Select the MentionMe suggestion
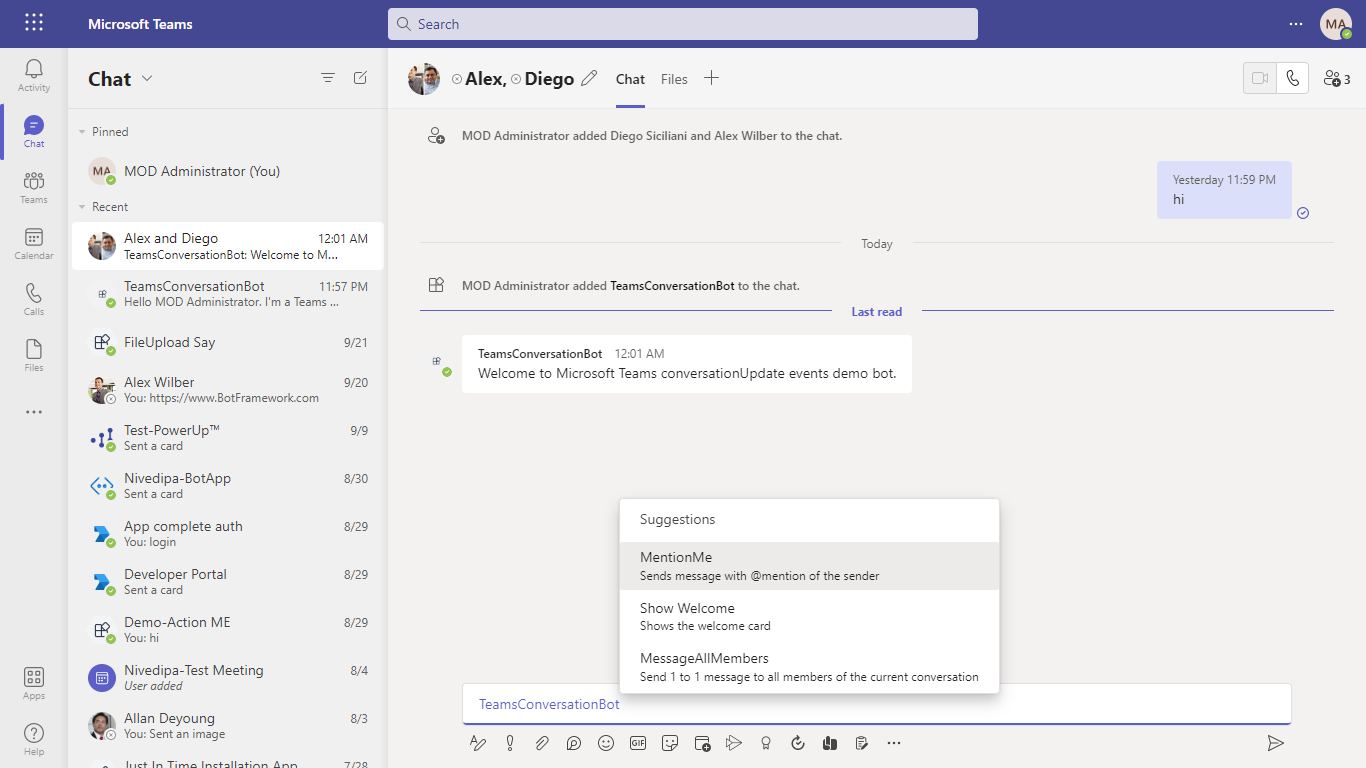The height and width of the screenshot is (768, 1366). 809,566
